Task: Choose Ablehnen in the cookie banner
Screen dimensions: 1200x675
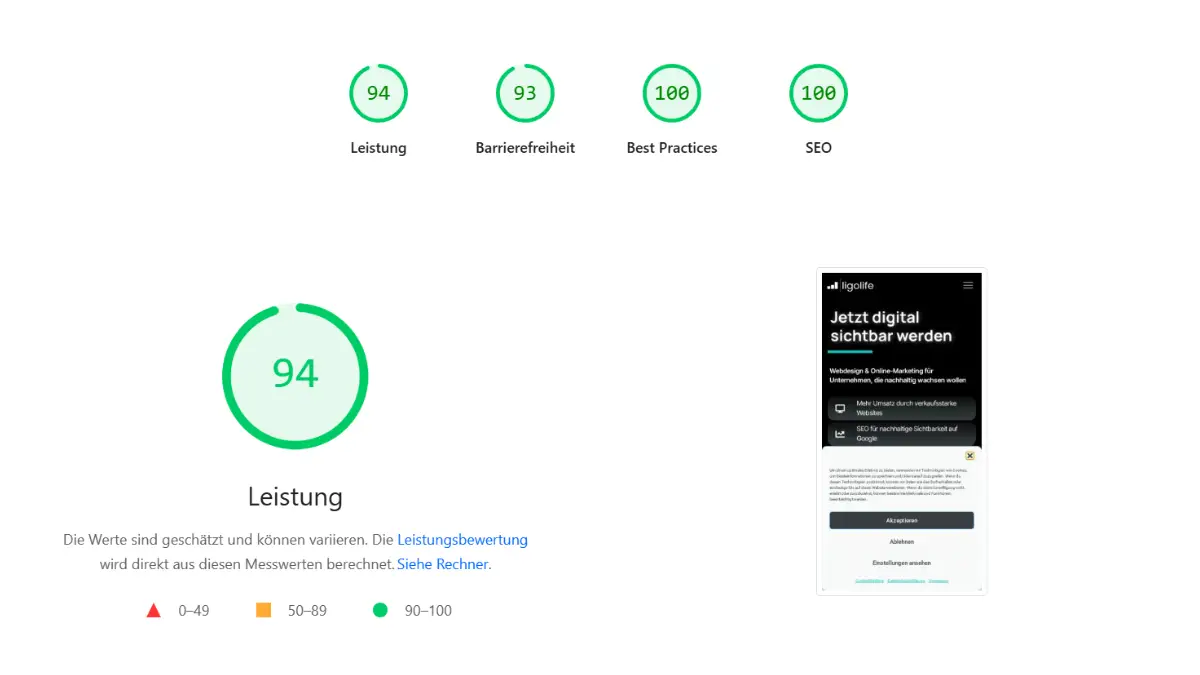Action: [900, 540]
